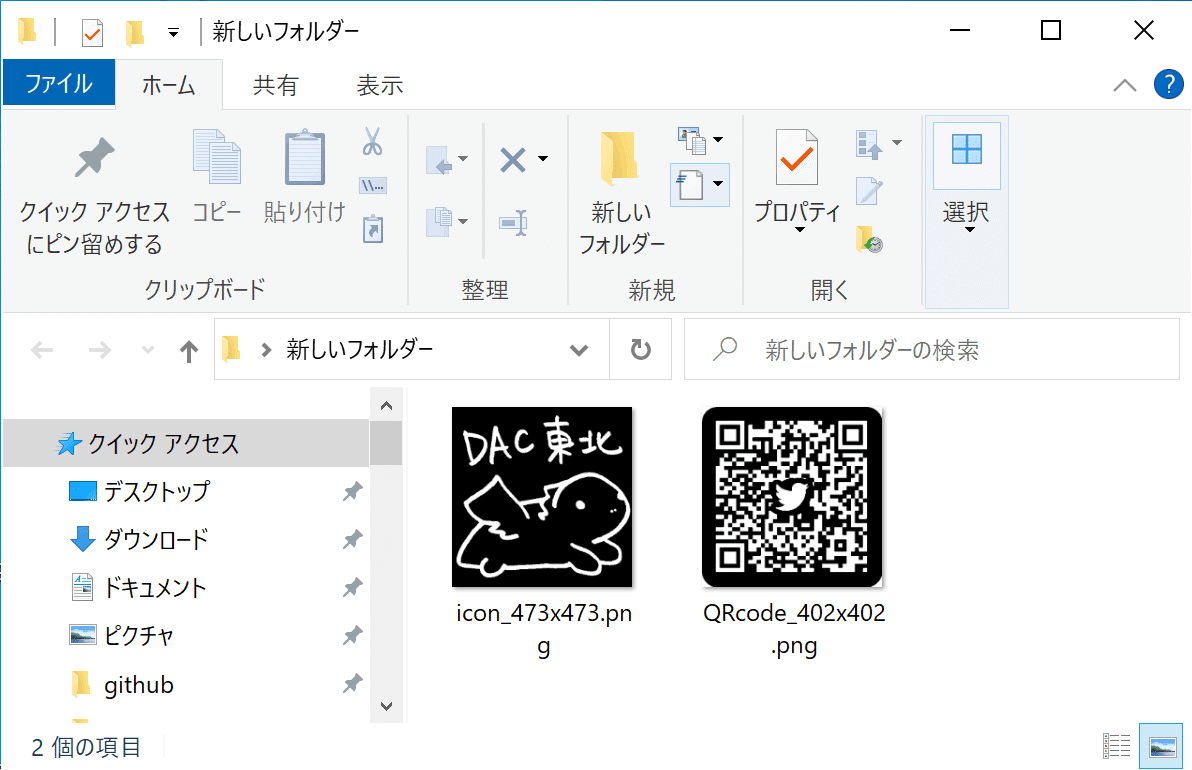Click the Delete X icon
This screenshot has height=770, width=1192.
(513, 160)
